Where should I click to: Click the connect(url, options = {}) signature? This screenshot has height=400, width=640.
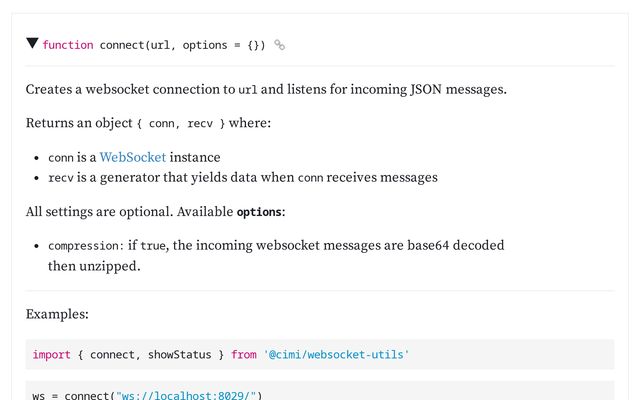pos(182,45)
